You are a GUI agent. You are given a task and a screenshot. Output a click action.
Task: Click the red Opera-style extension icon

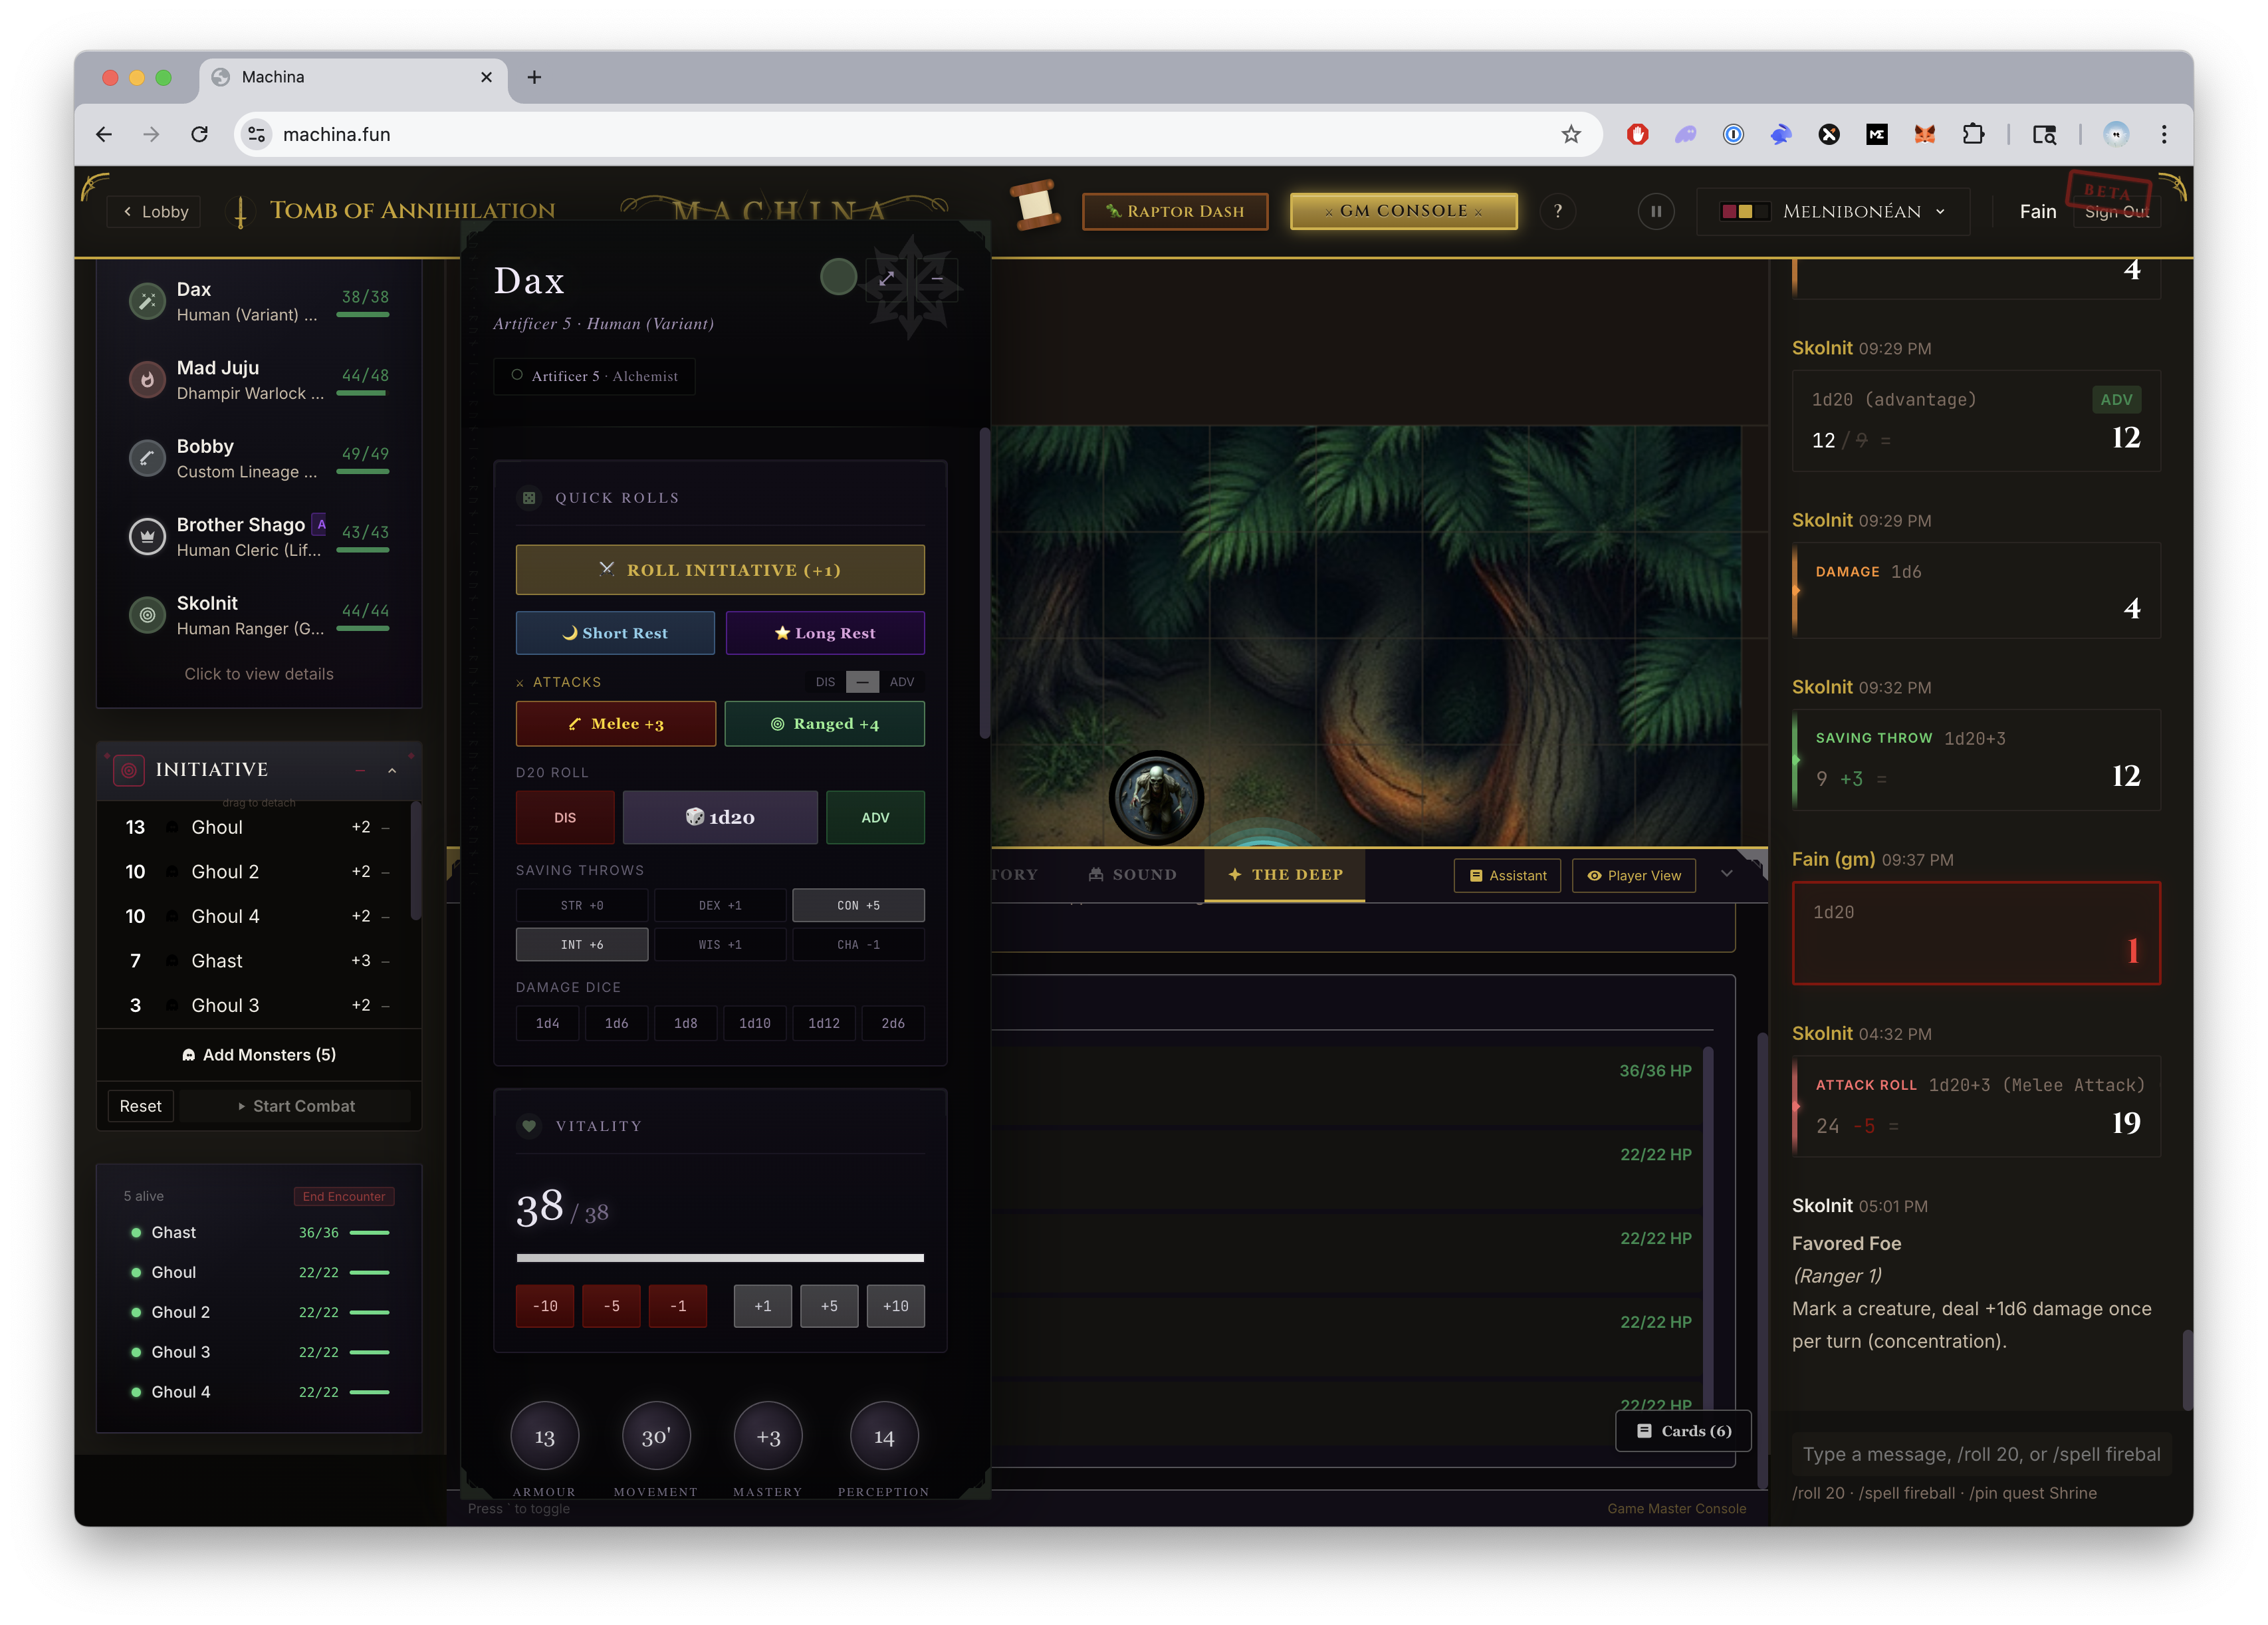1637,134
